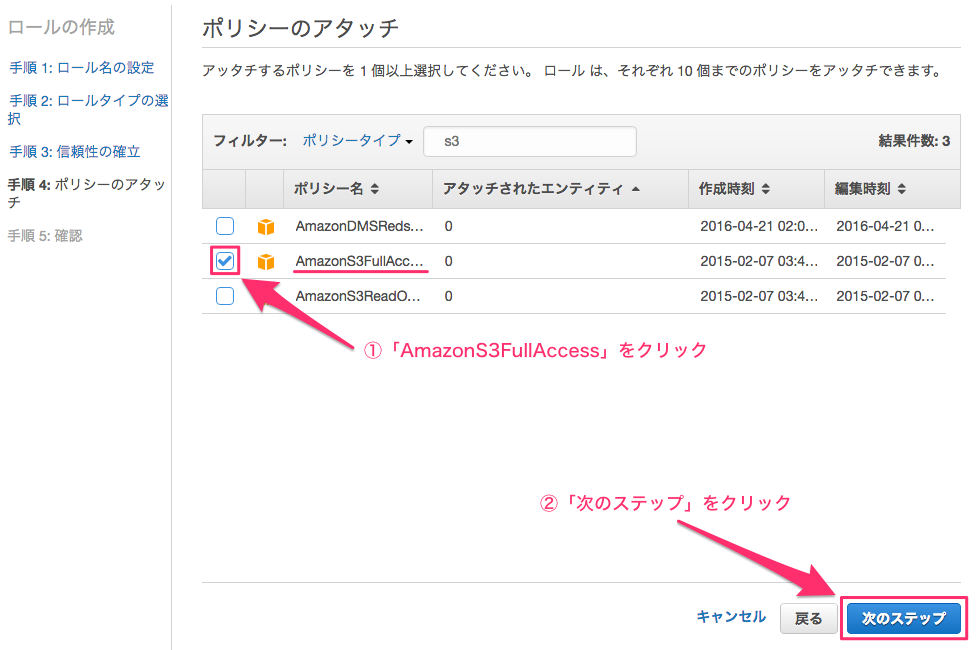Screen dimensions: 977x650
Task: Open the AmazonS3ReadO... policy name
Action: coord(358,296)
